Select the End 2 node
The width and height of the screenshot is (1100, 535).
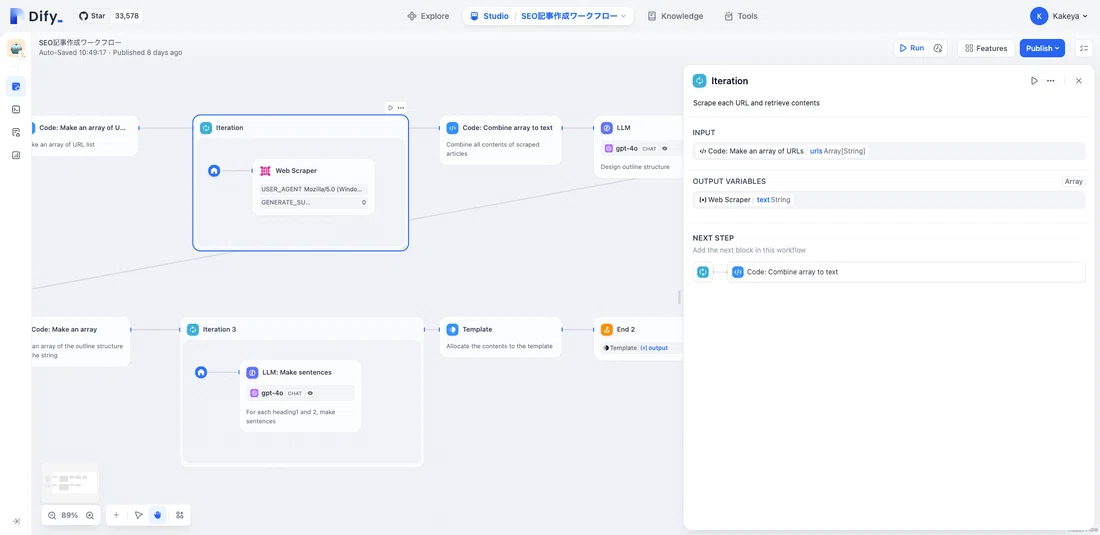click(638, 339)
